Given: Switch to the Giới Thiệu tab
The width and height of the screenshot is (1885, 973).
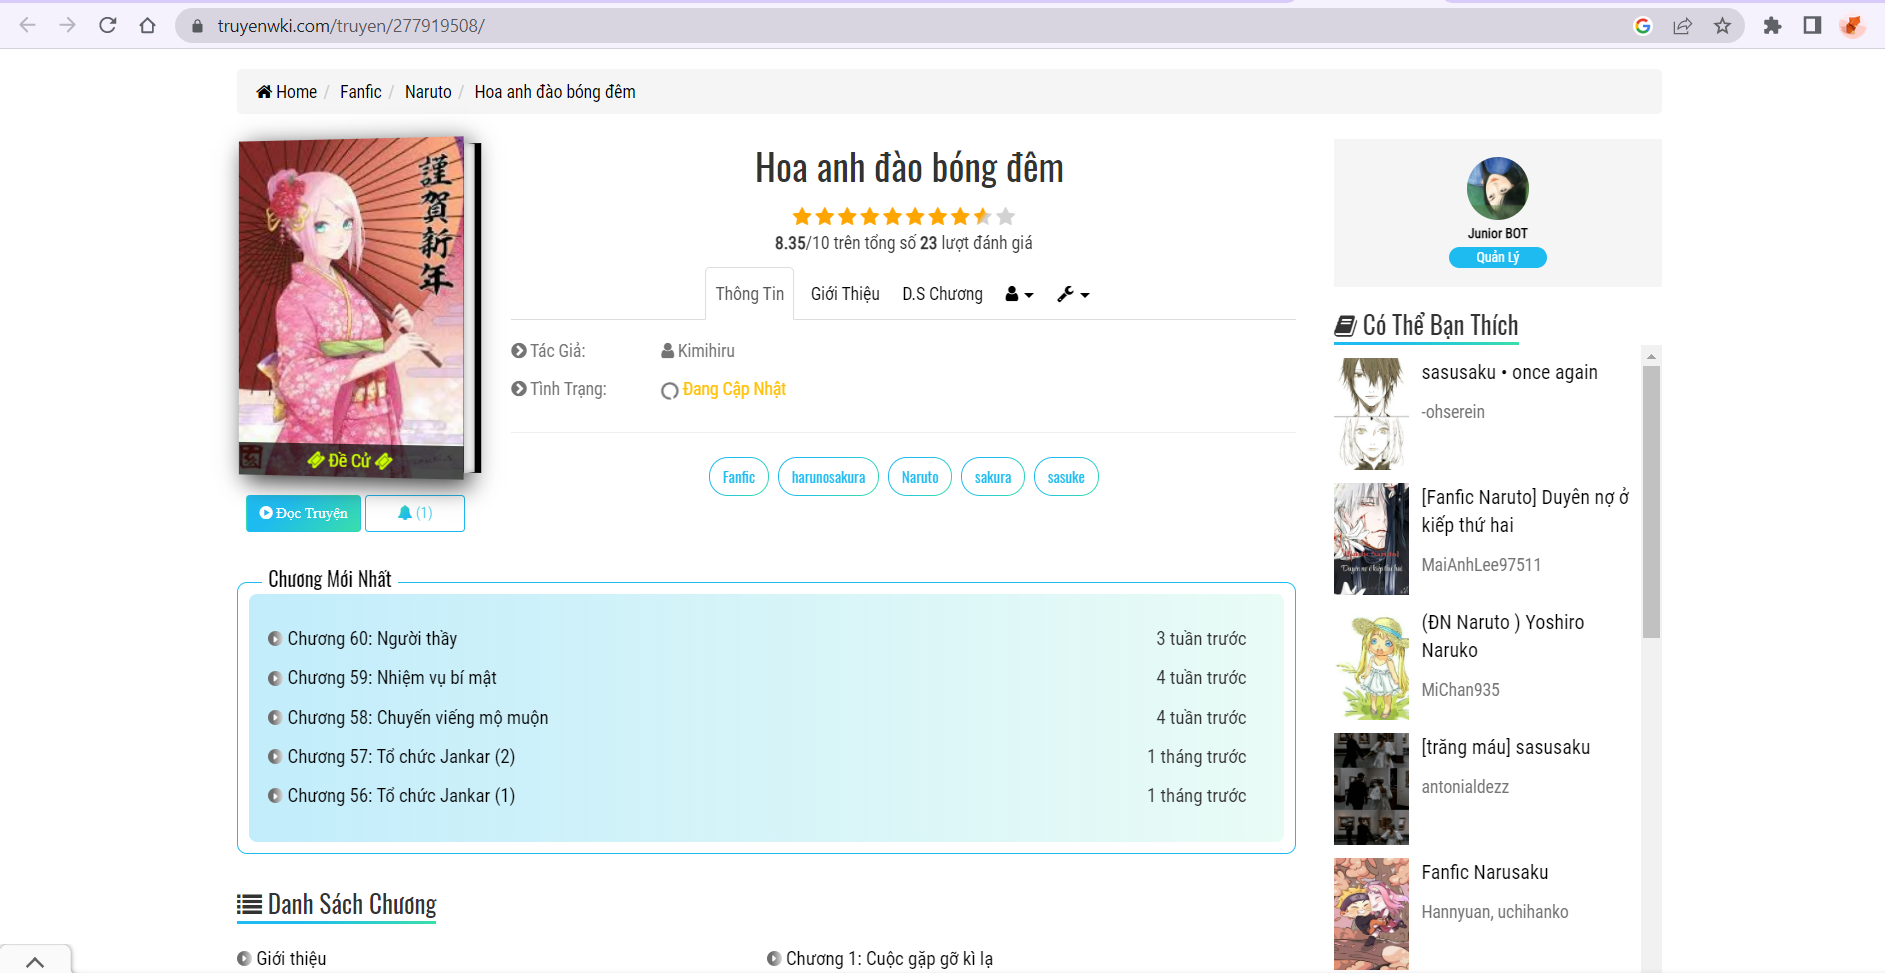Looking at the screenshot, I should coord(845,294).
